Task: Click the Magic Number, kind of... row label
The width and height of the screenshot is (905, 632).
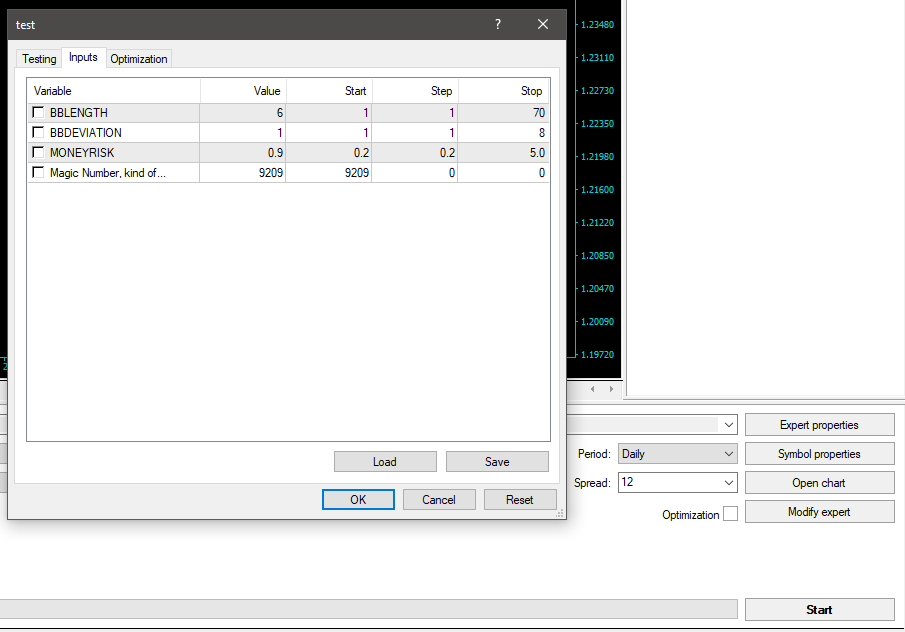Action: [107, 173]
